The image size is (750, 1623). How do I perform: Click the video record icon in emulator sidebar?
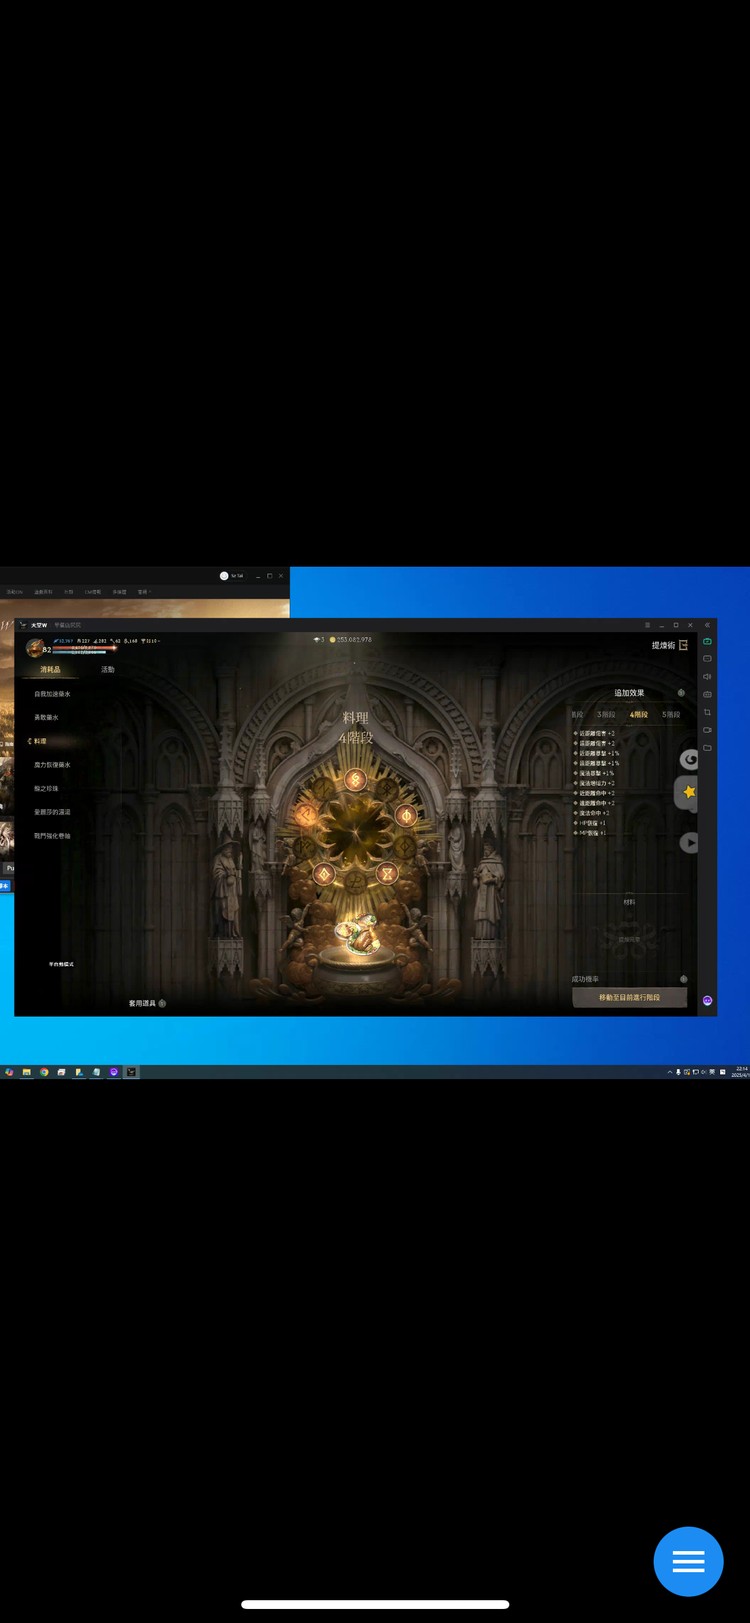[707, 730]
